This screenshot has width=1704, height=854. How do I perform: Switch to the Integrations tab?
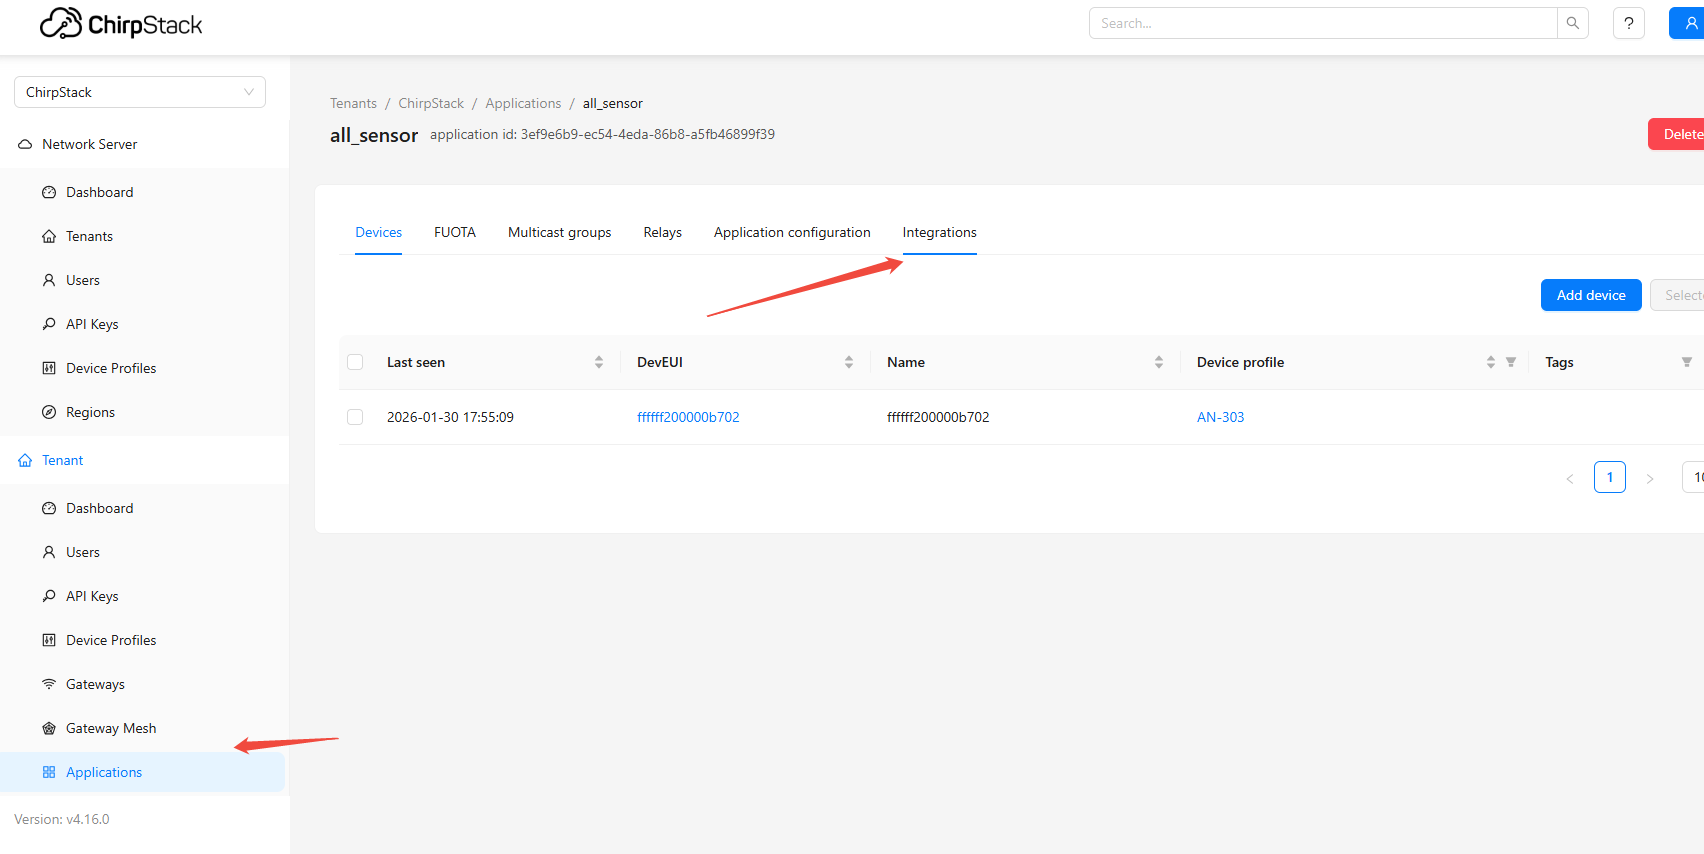pos(939,232)
